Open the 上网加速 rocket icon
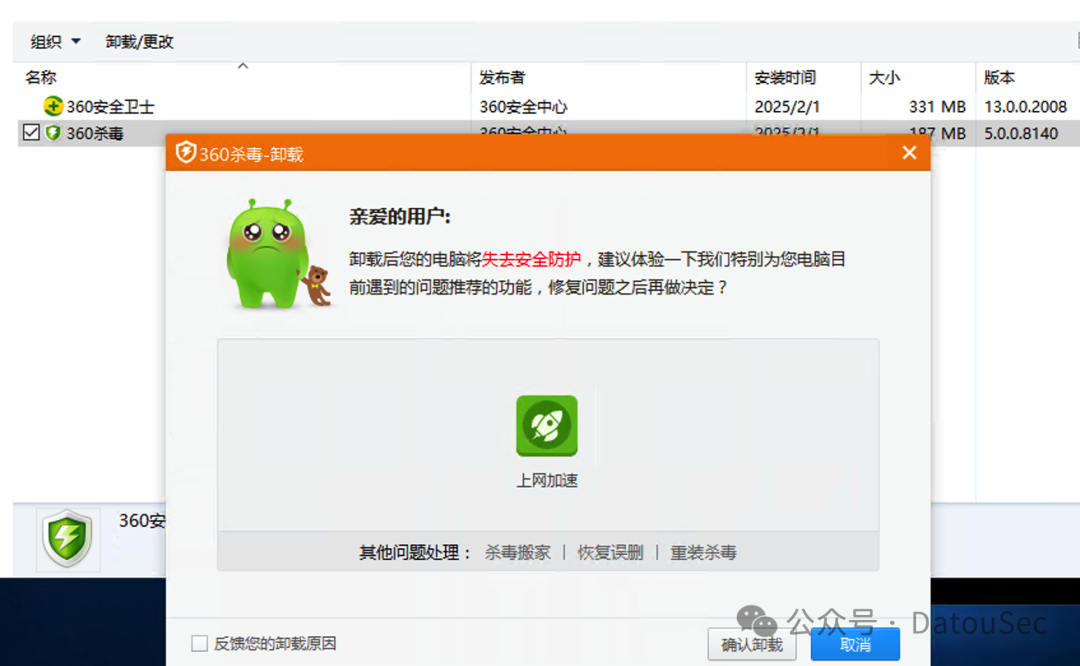Image resolution: width=1080 pixels, height=666 pixels. [547, 426]
